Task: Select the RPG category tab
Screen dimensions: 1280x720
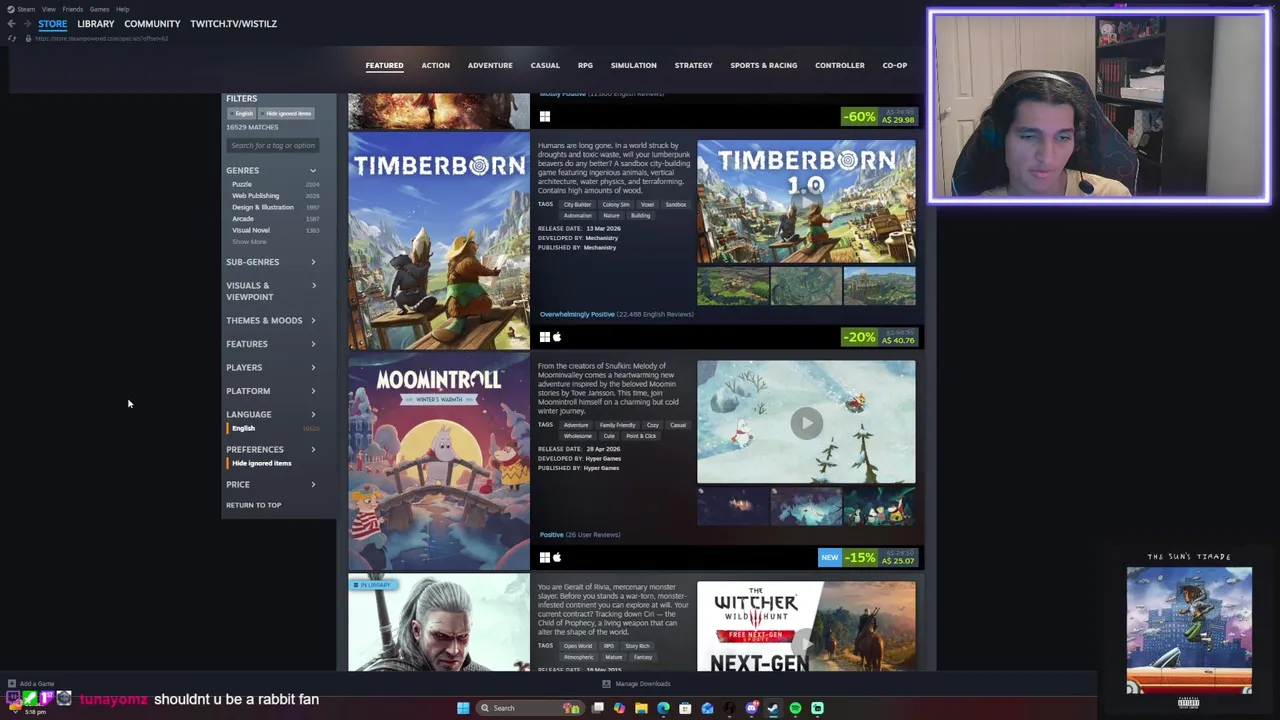Action: [585, 66]
